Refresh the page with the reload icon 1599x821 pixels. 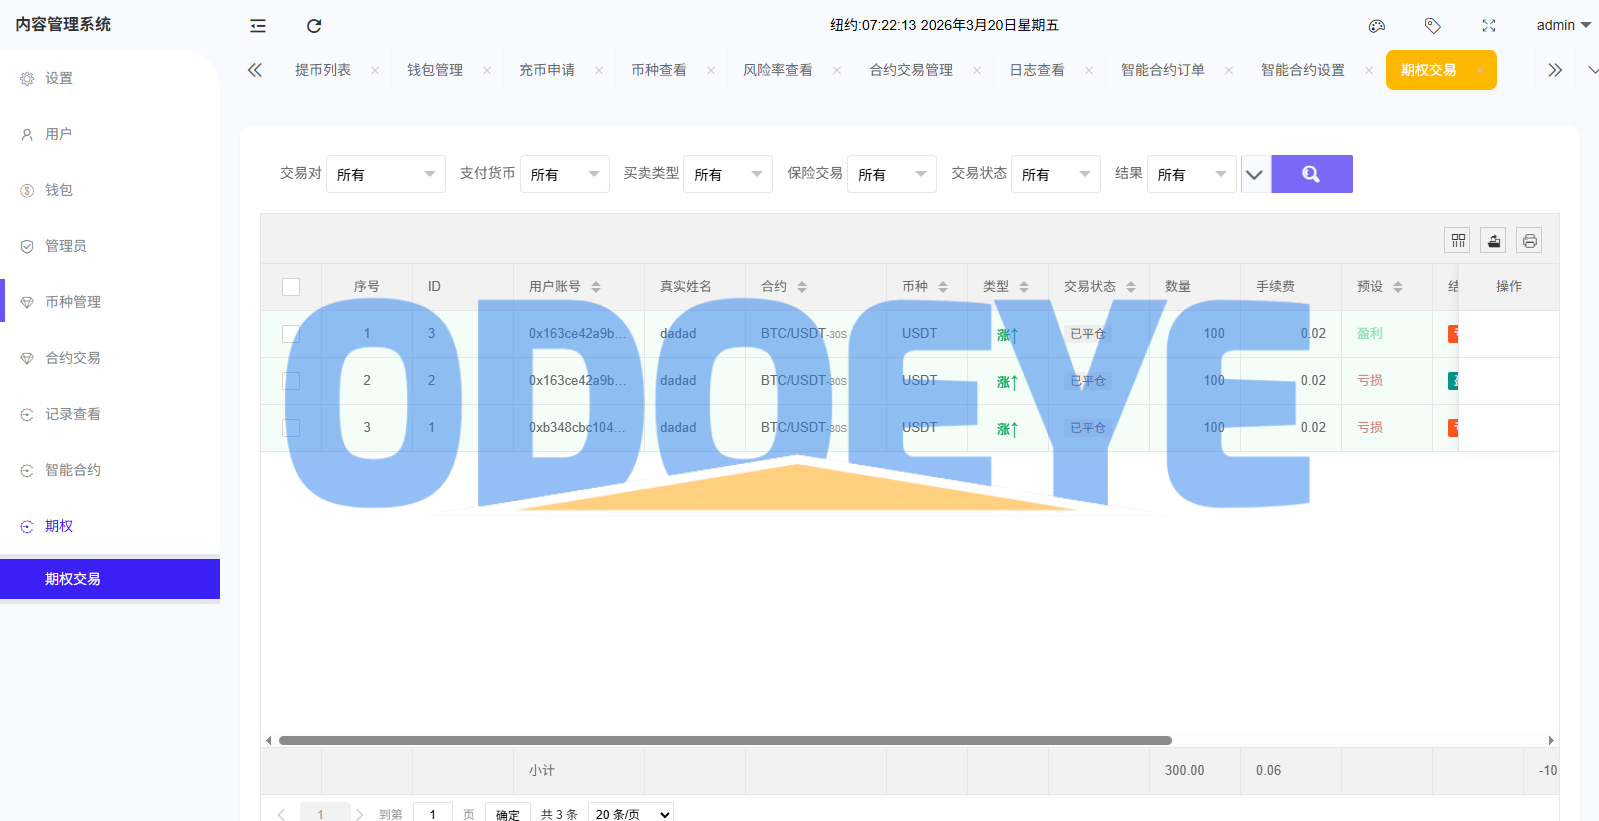[x=314, y=26]
